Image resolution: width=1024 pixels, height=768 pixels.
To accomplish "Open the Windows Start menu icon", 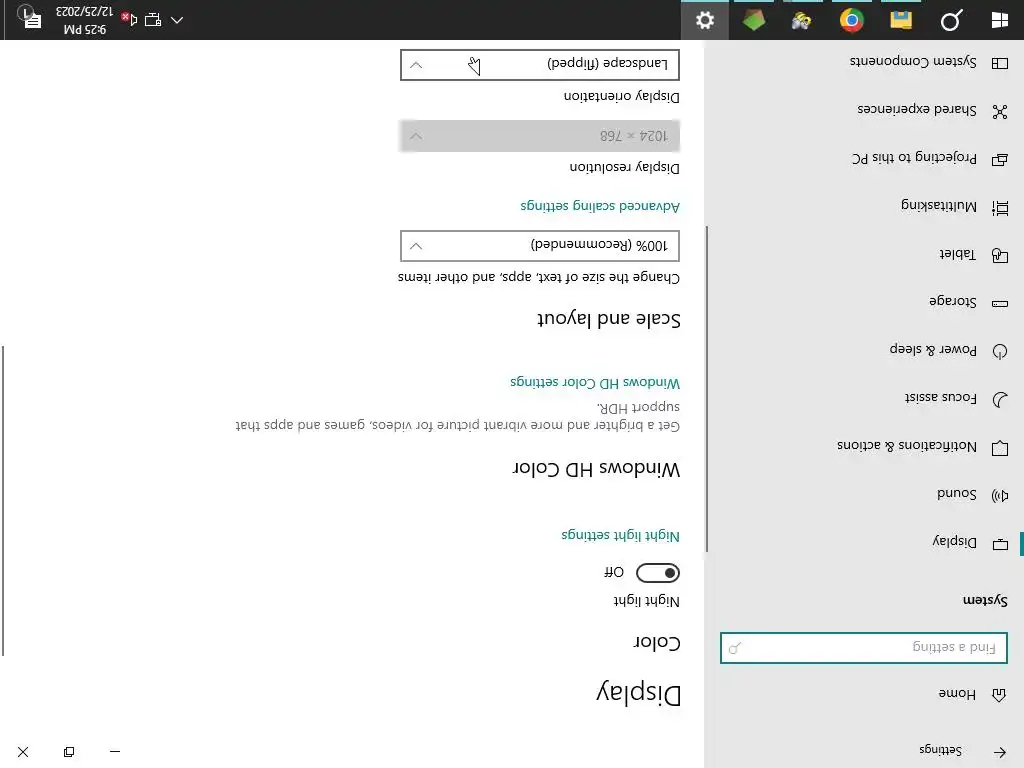I will coord(999,20).
